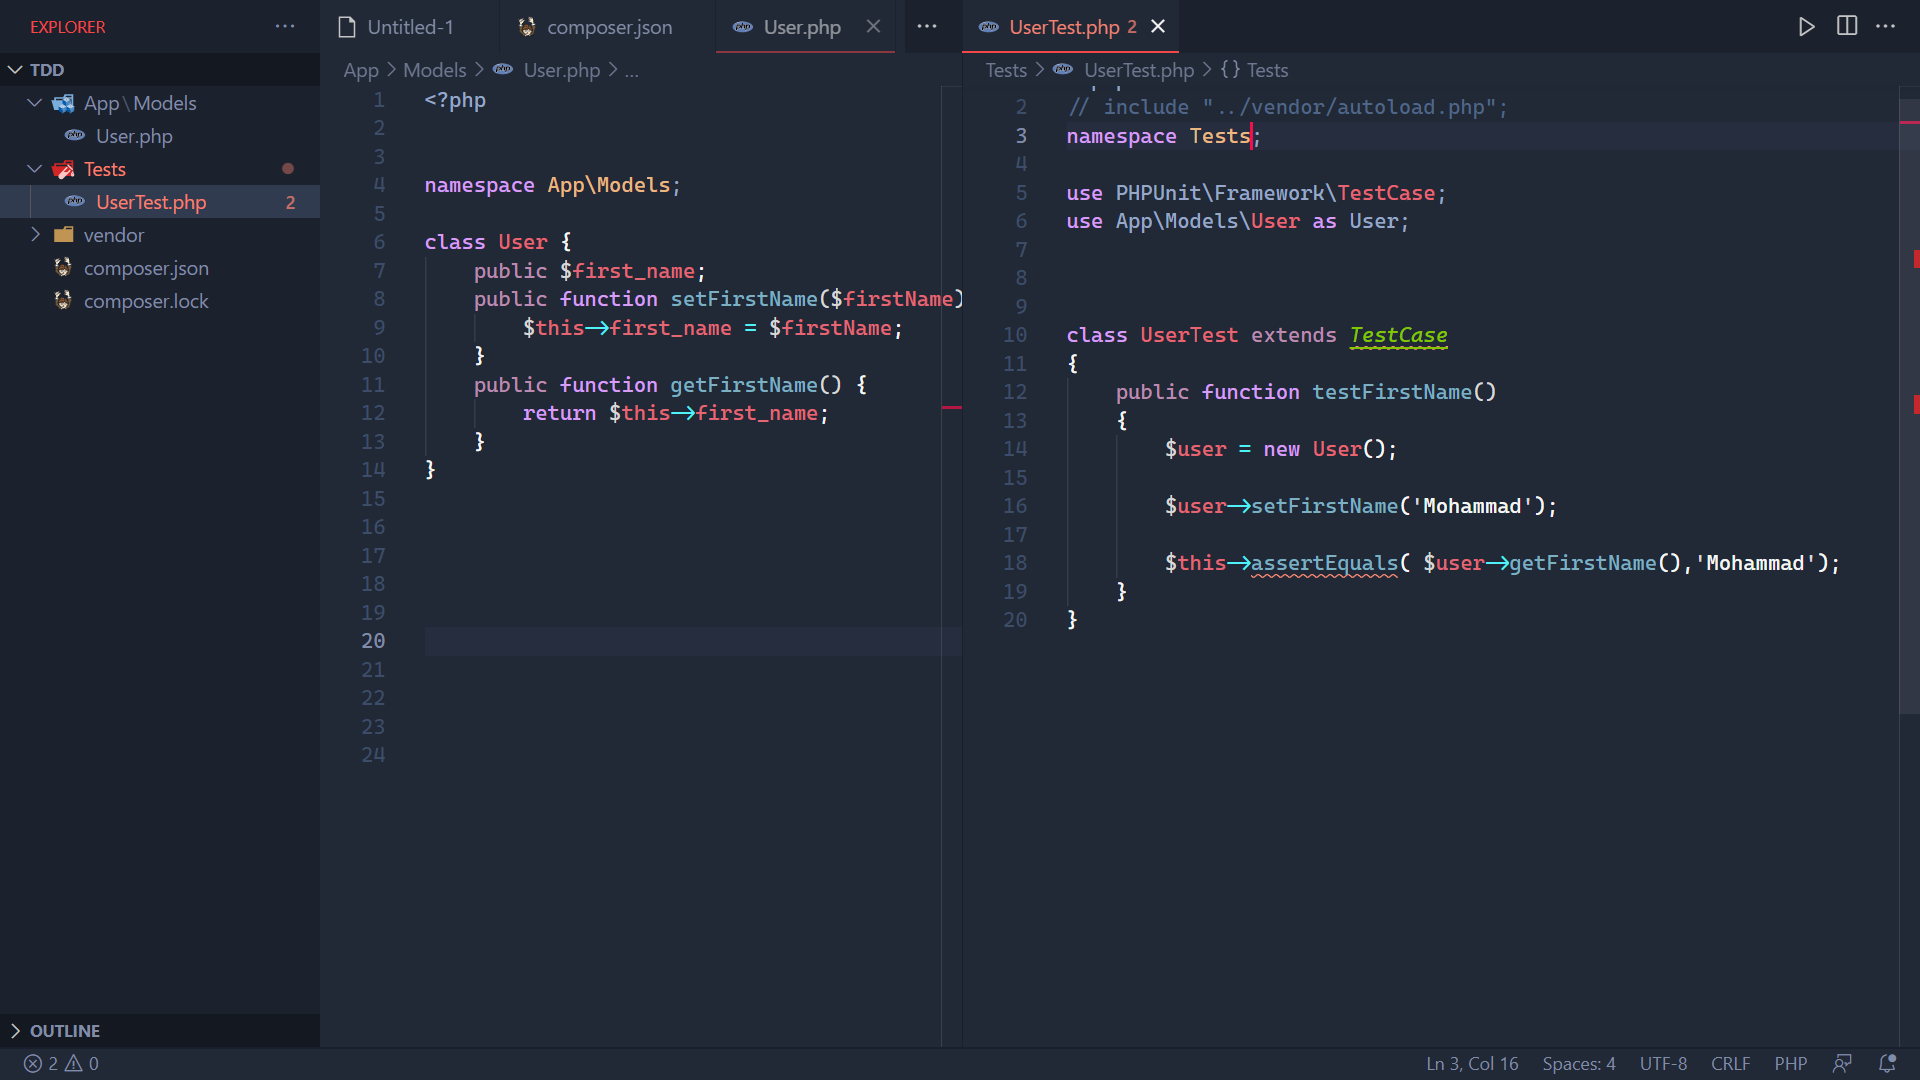Viewport: 1920px width, 1080px height.
Task: Change indentation via Spaces: 4
Action: [x=1579, y=1064]
